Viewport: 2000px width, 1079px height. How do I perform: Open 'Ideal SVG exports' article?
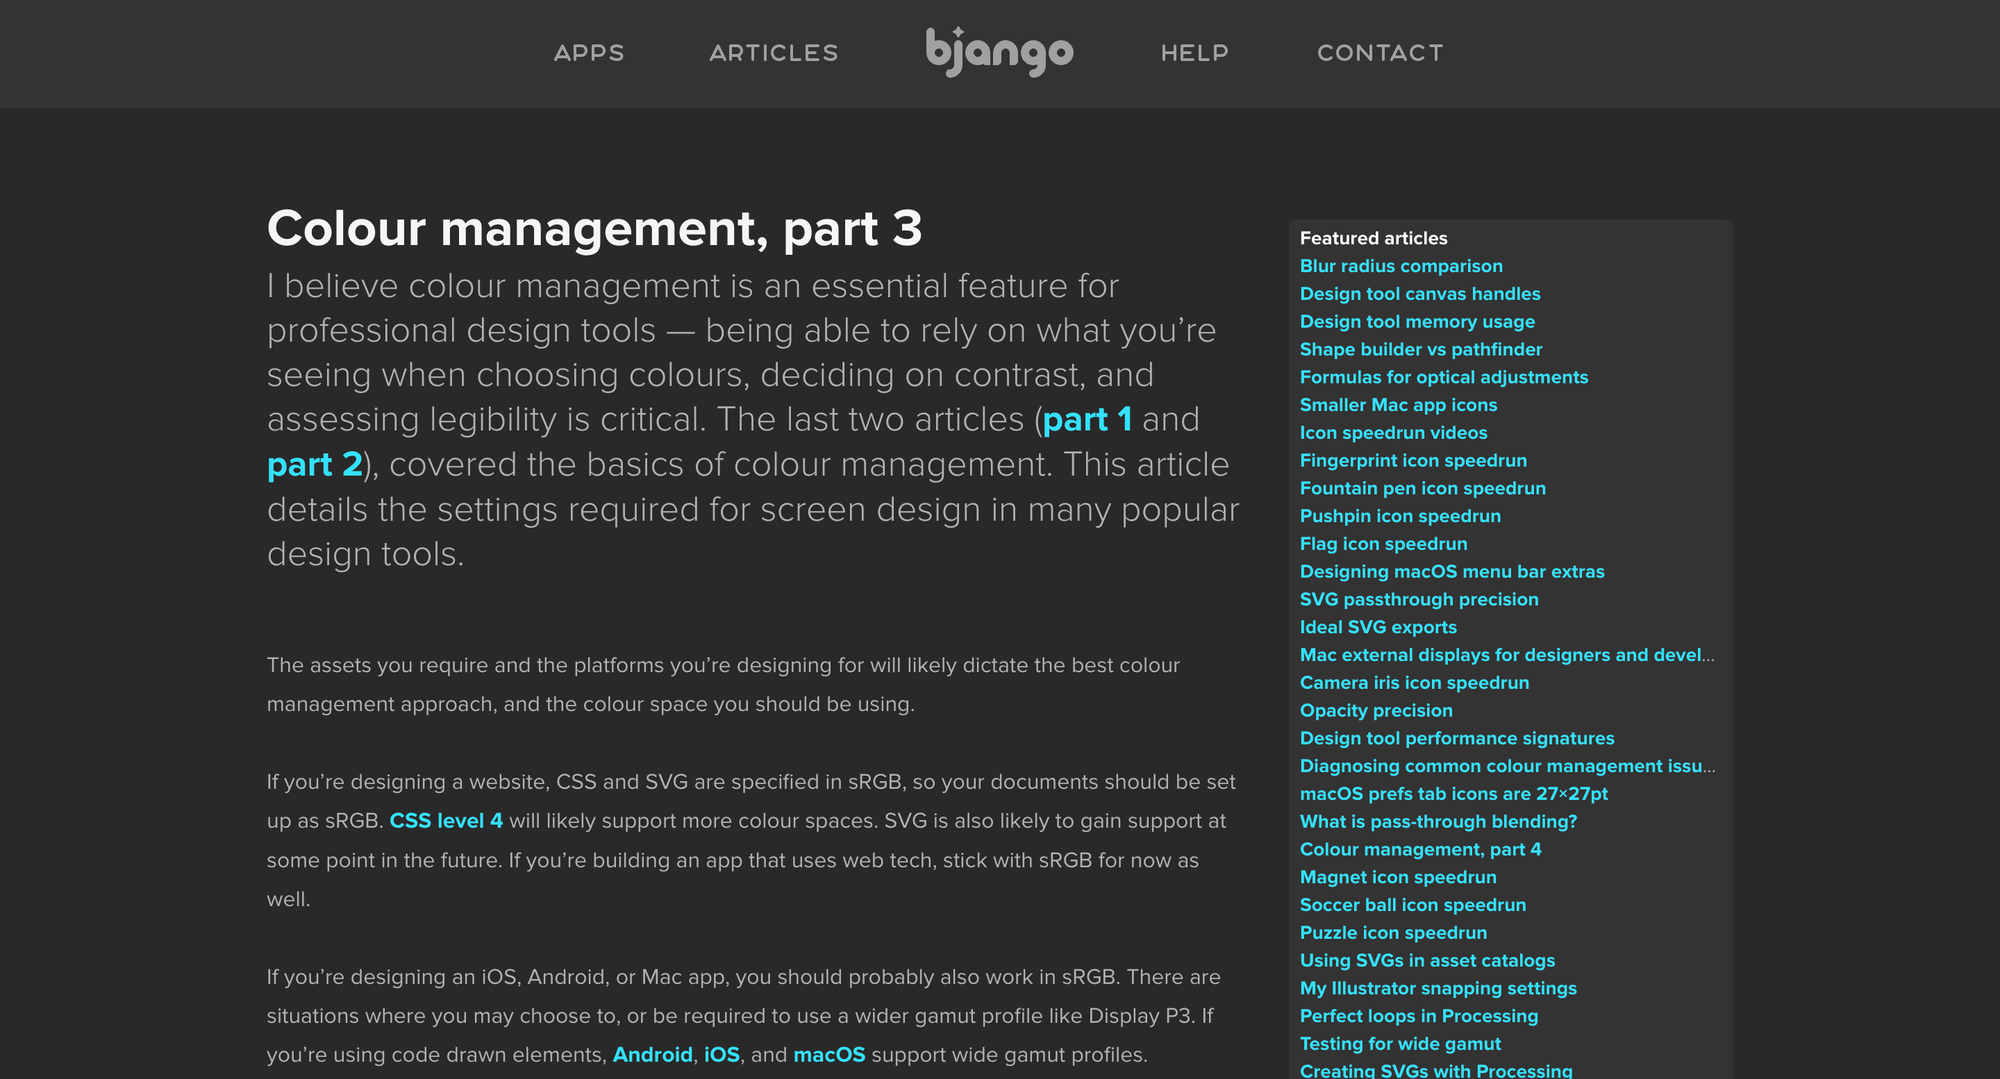click(1378, 628)
